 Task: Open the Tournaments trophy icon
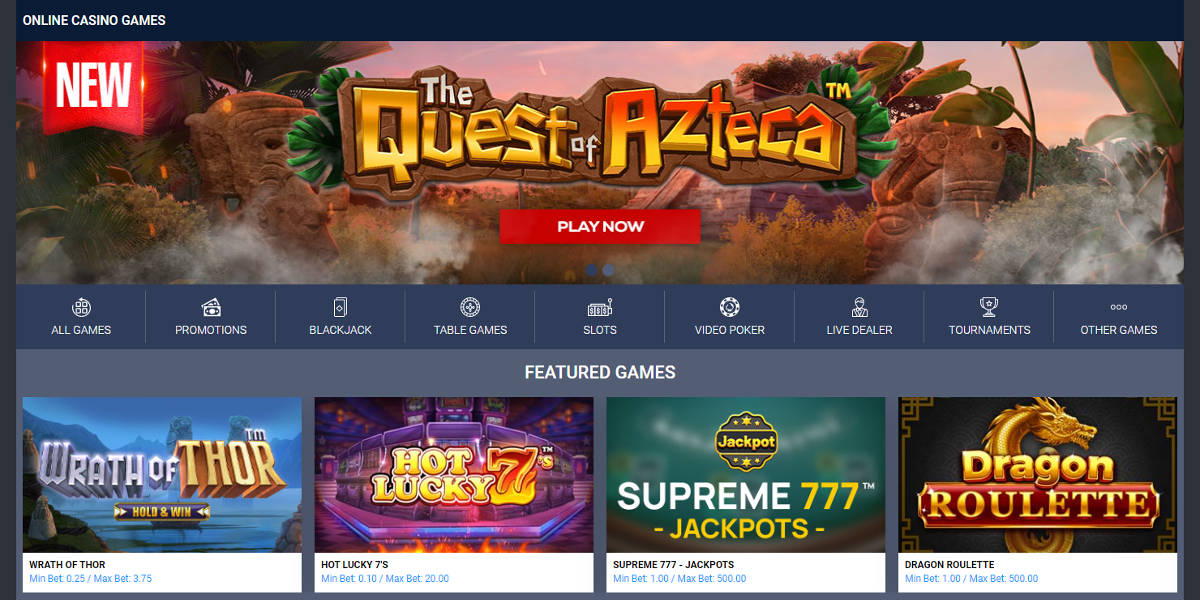[990, 307]
